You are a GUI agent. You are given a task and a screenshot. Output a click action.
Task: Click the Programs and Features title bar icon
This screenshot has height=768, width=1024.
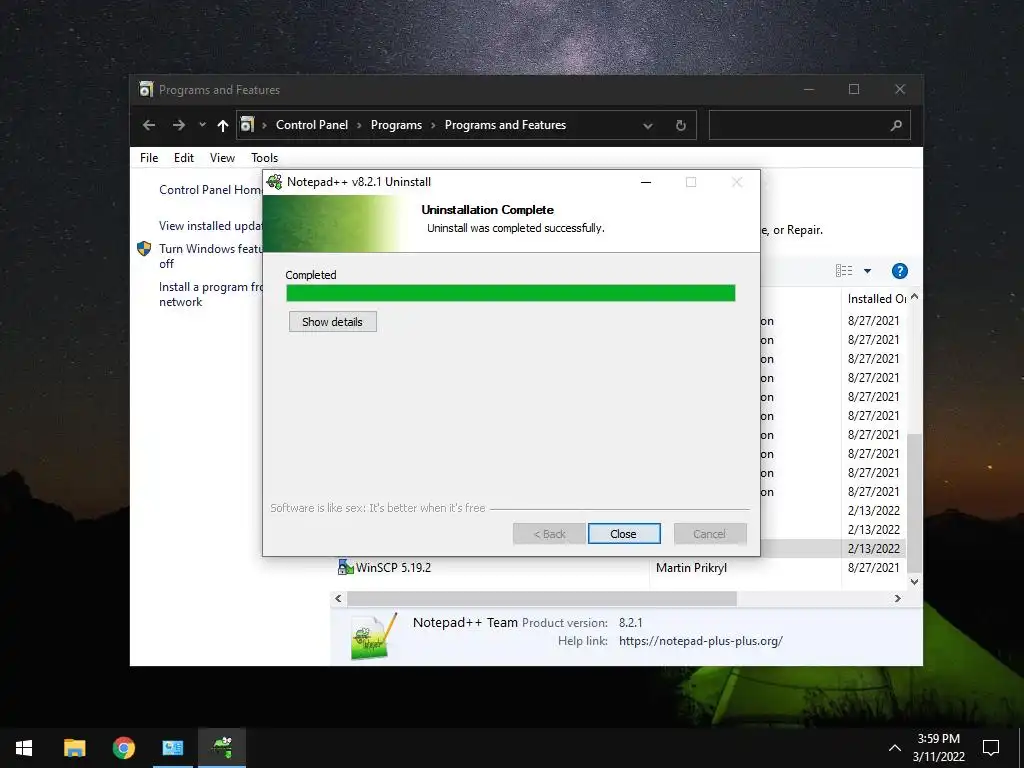click(146, 89)
